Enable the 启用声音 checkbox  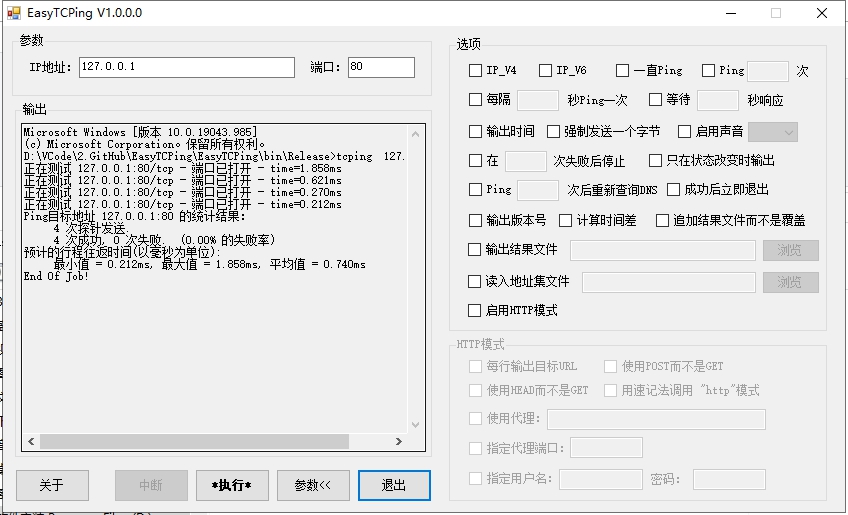point(684,131)
